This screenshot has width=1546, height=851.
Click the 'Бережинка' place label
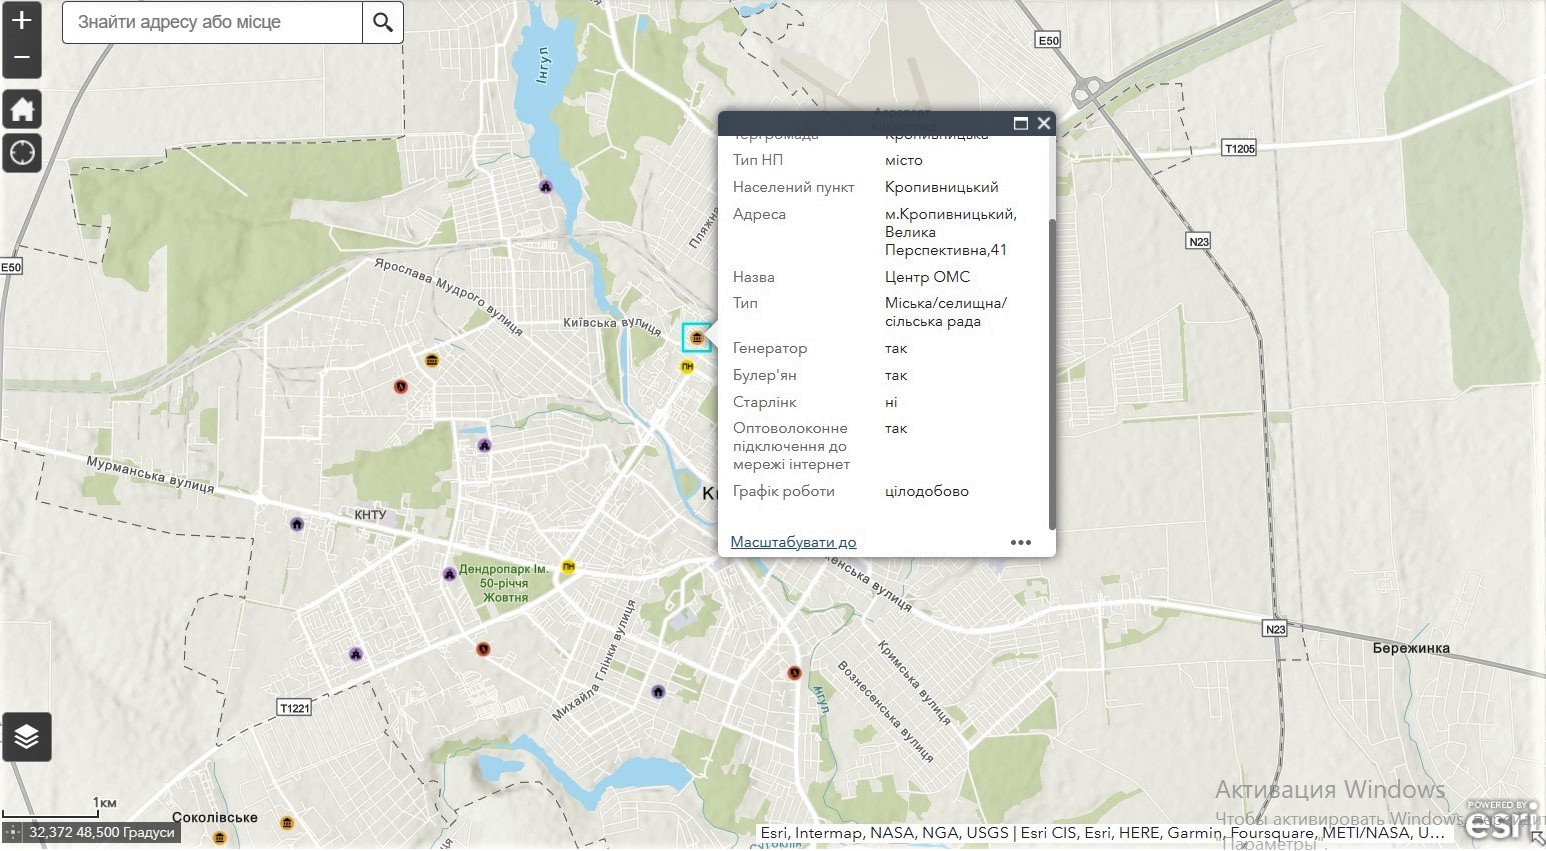[x=1411, y=648]
